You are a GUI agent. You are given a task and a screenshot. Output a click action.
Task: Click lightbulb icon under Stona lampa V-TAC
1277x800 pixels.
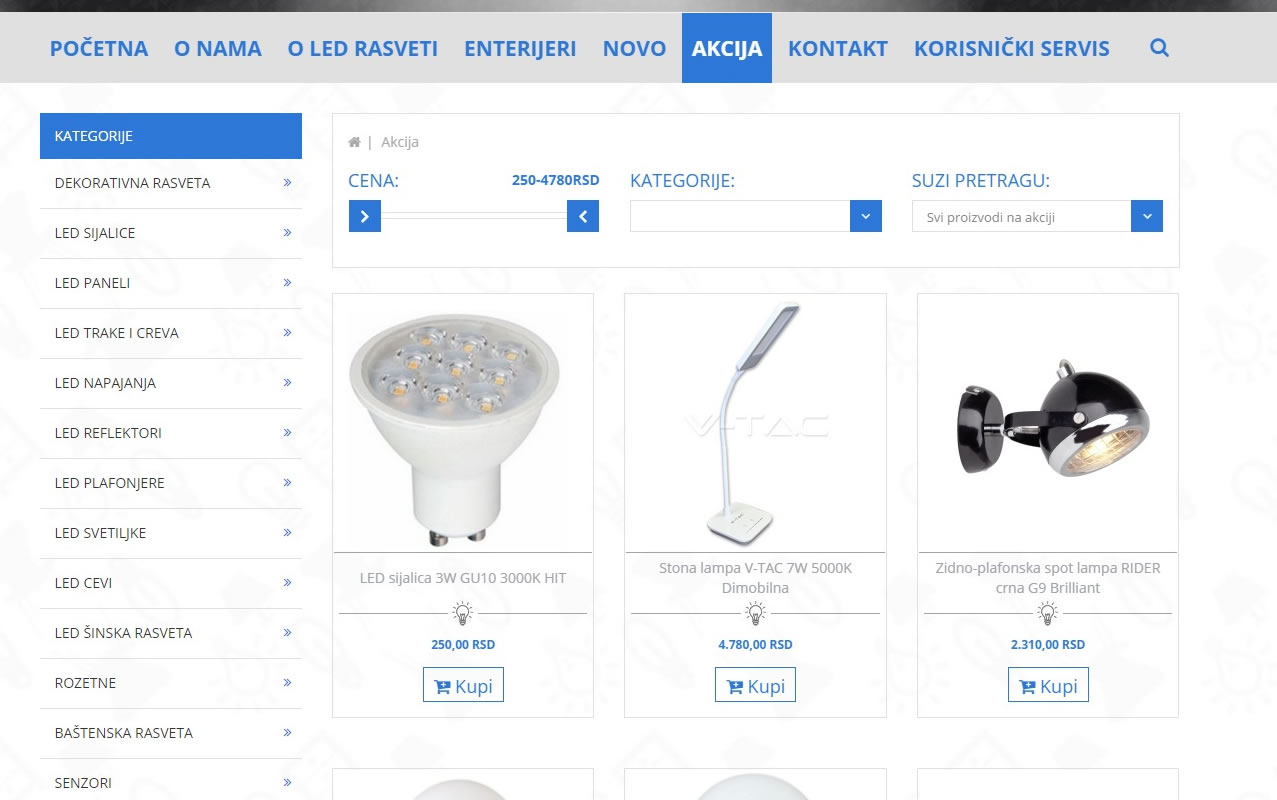(x=755, y=613)
